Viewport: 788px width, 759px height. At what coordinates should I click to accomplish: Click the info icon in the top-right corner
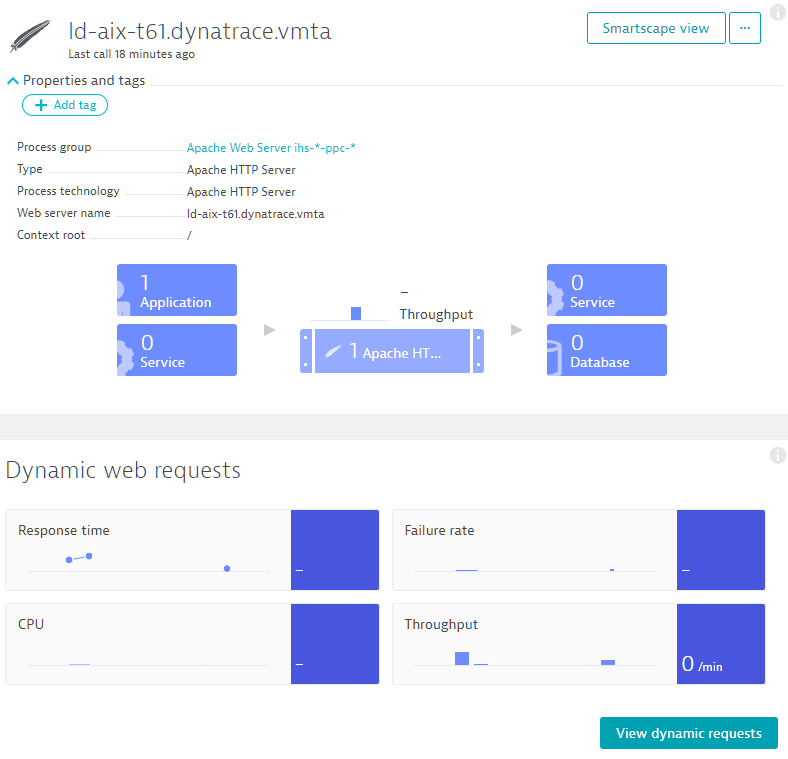pyautogui.click(x=778, y=13)
